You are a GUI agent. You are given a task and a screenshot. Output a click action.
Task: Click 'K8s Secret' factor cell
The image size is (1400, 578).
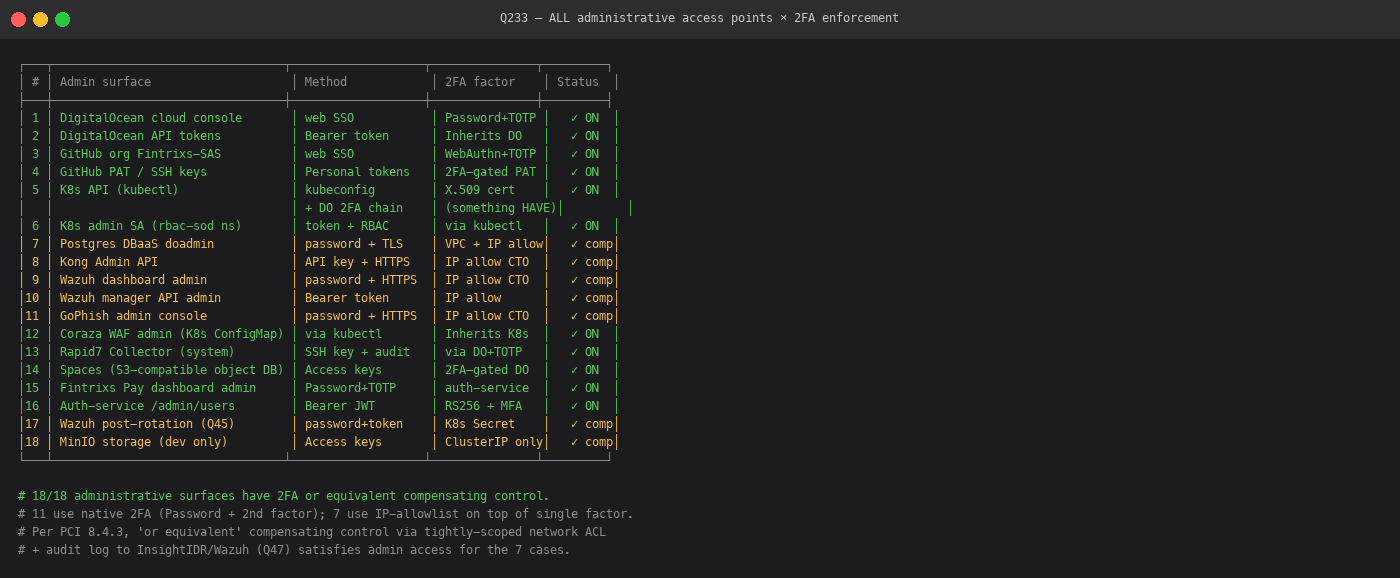click(480, 424)
